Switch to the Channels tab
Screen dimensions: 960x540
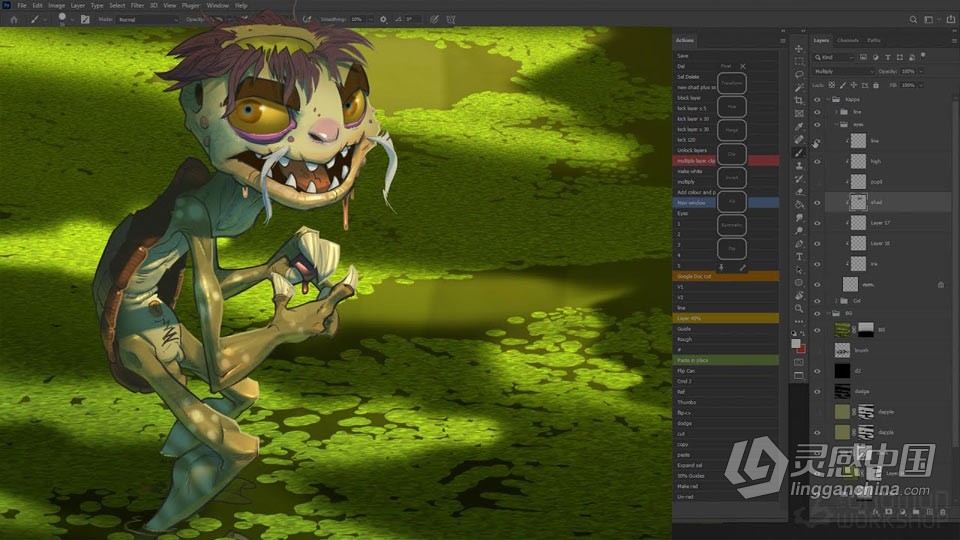(x=848, y=40)
